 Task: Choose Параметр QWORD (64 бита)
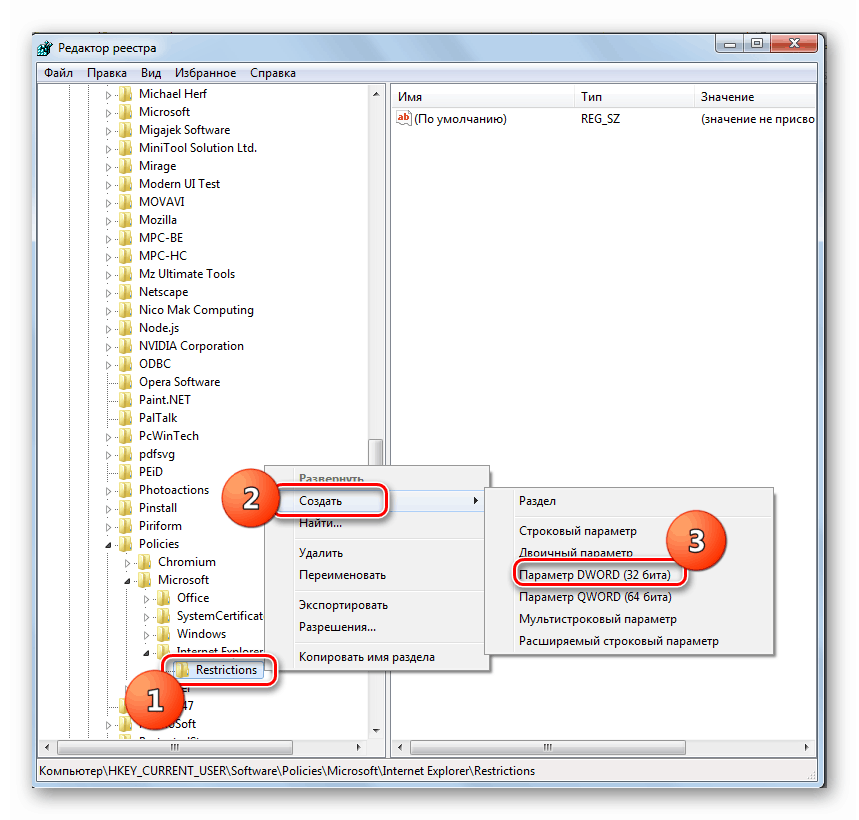pyautogui.click(x=629, y=597)
